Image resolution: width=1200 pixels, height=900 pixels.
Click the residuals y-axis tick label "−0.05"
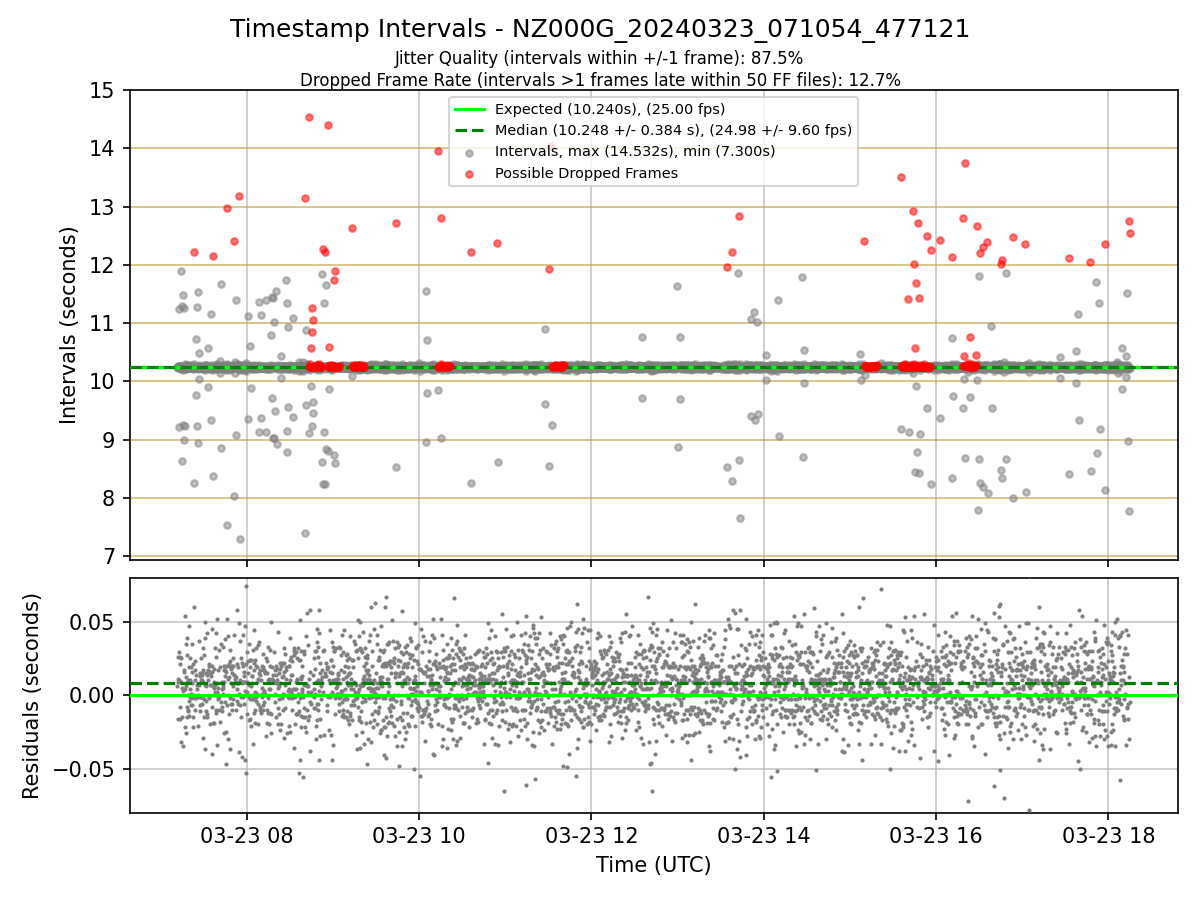[x=84, y=769]
